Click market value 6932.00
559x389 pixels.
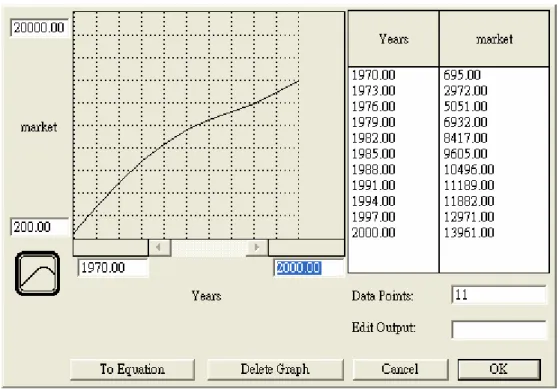click(465, 122)
